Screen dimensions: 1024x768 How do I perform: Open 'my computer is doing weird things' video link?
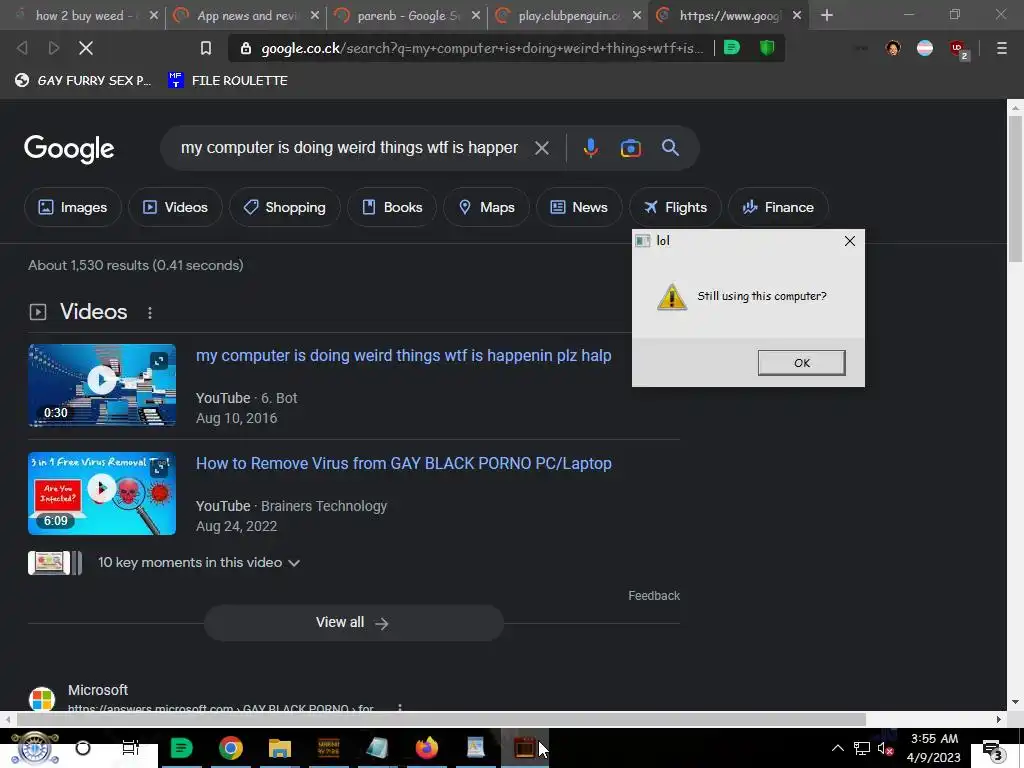(404, 356)
